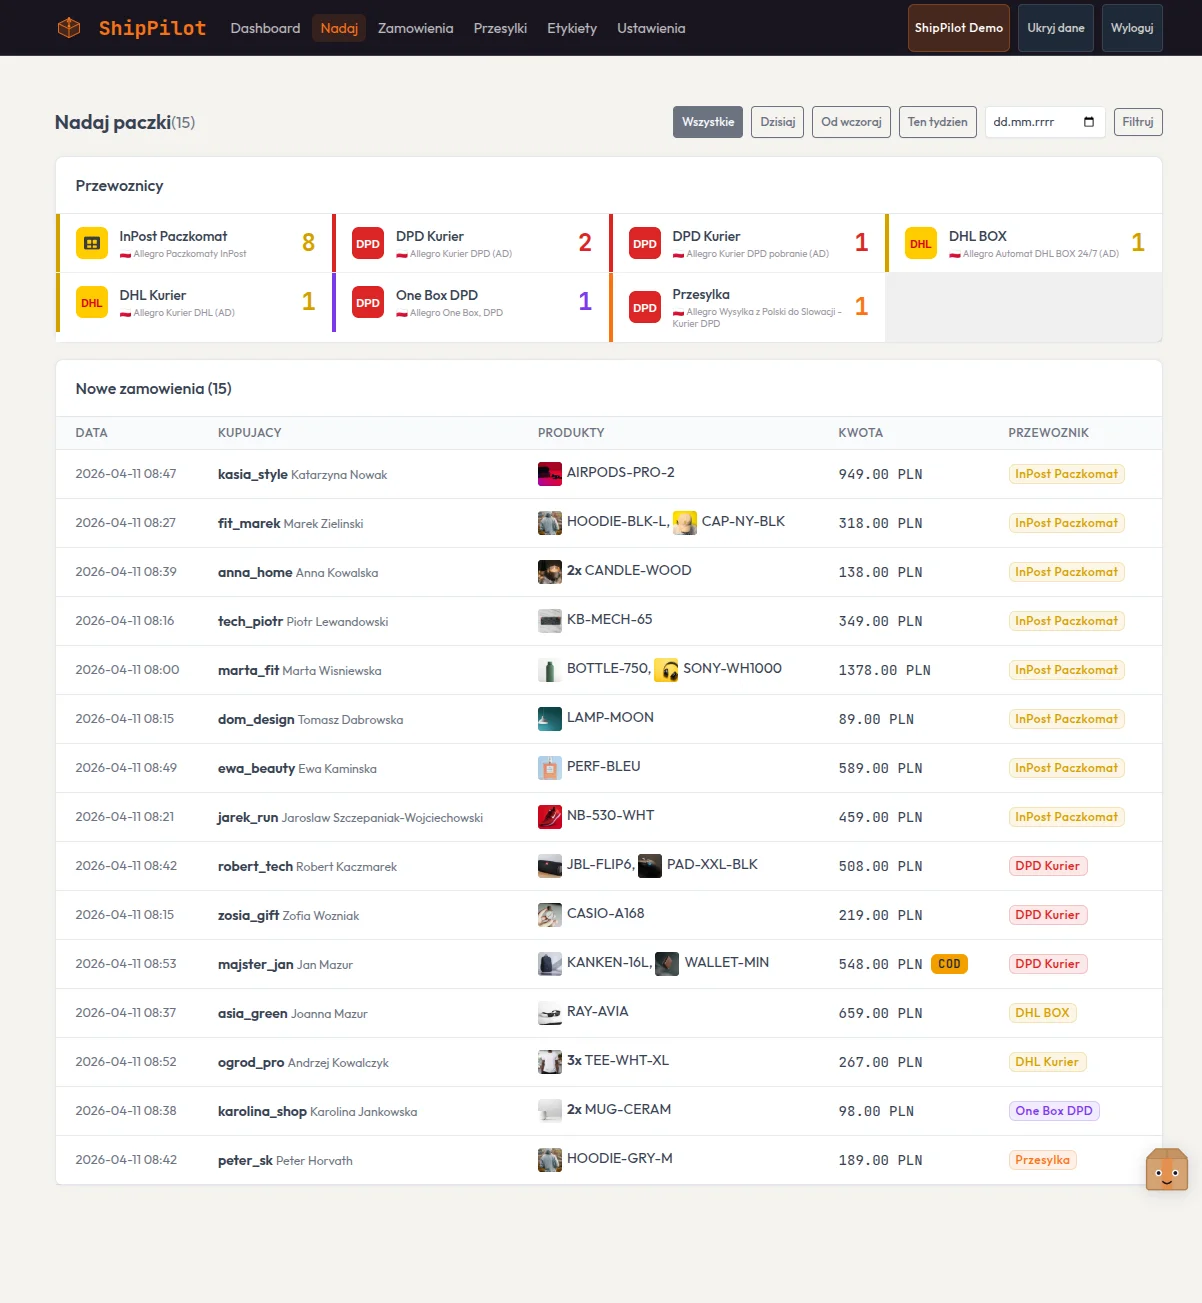Toggle the Dzisiaj date filter
1202x1303 pixels.
point(778,122)
